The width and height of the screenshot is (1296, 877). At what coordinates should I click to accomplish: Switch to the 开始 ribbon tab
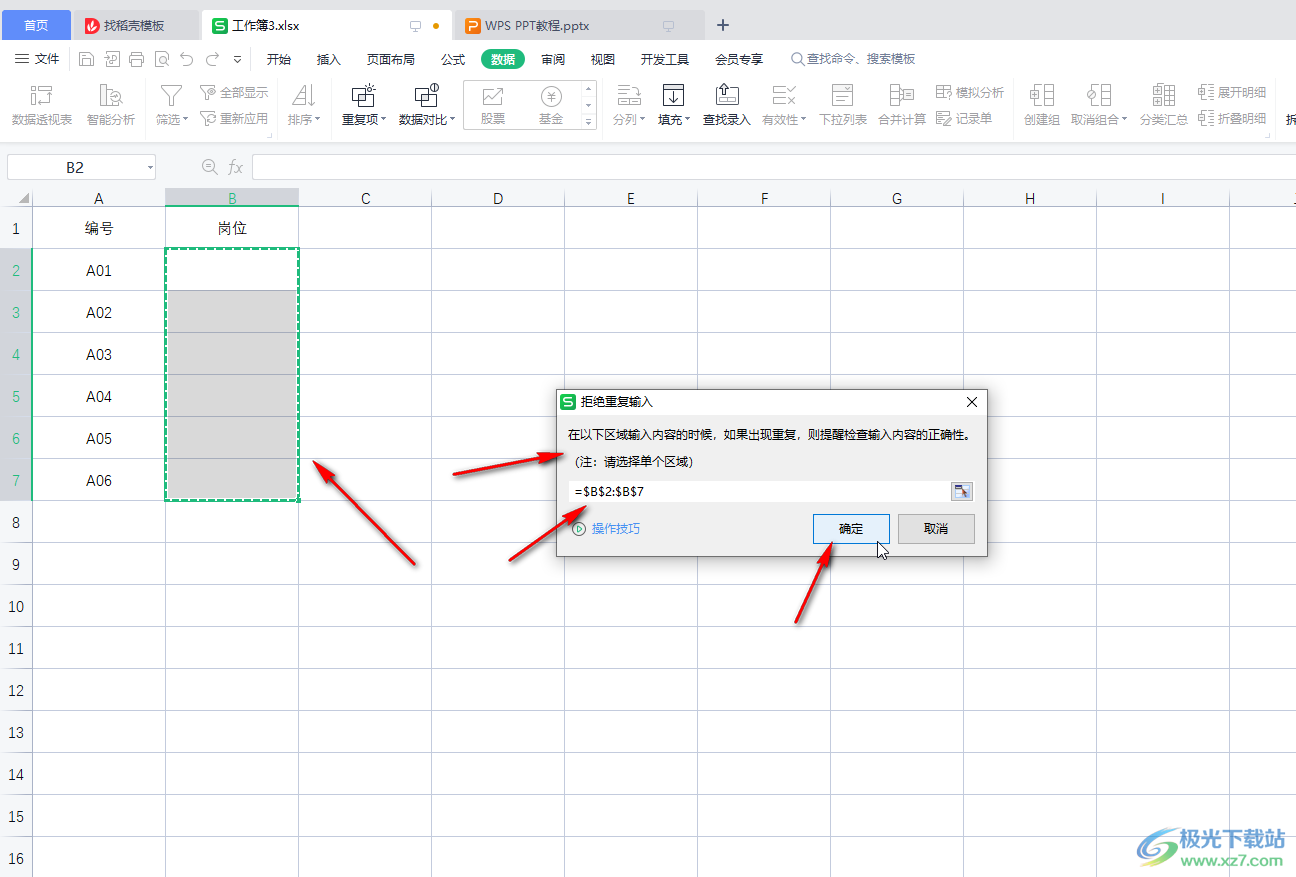pos(279,59)
